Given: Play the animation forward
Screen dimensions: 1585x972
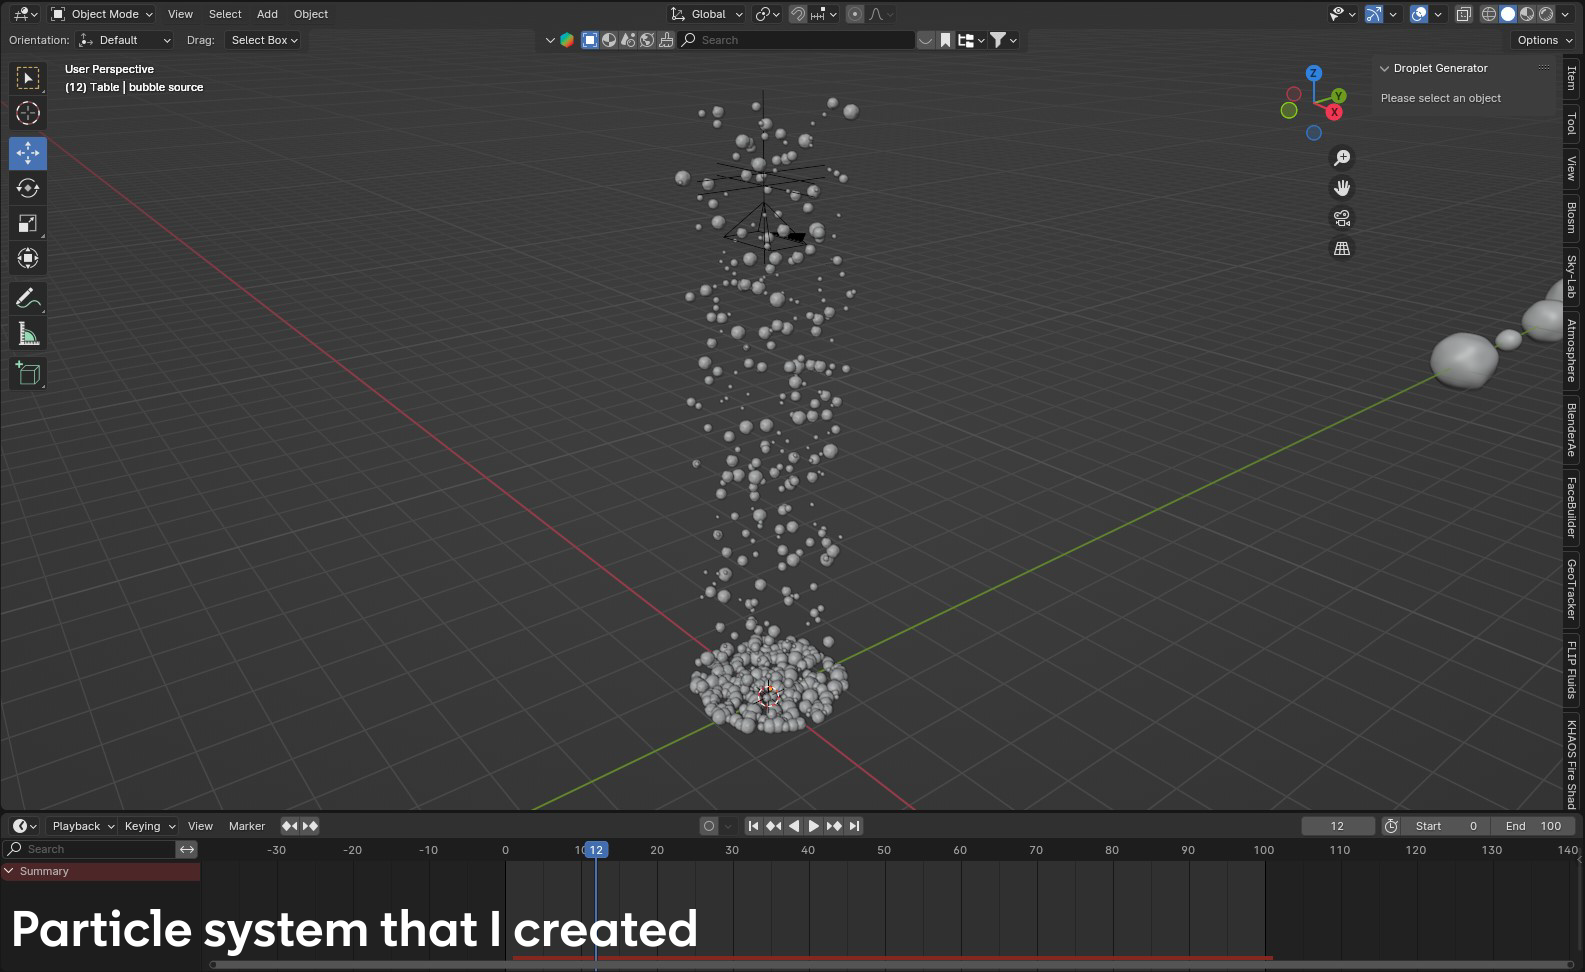Looking at the screenshot, I should (813, 826).
